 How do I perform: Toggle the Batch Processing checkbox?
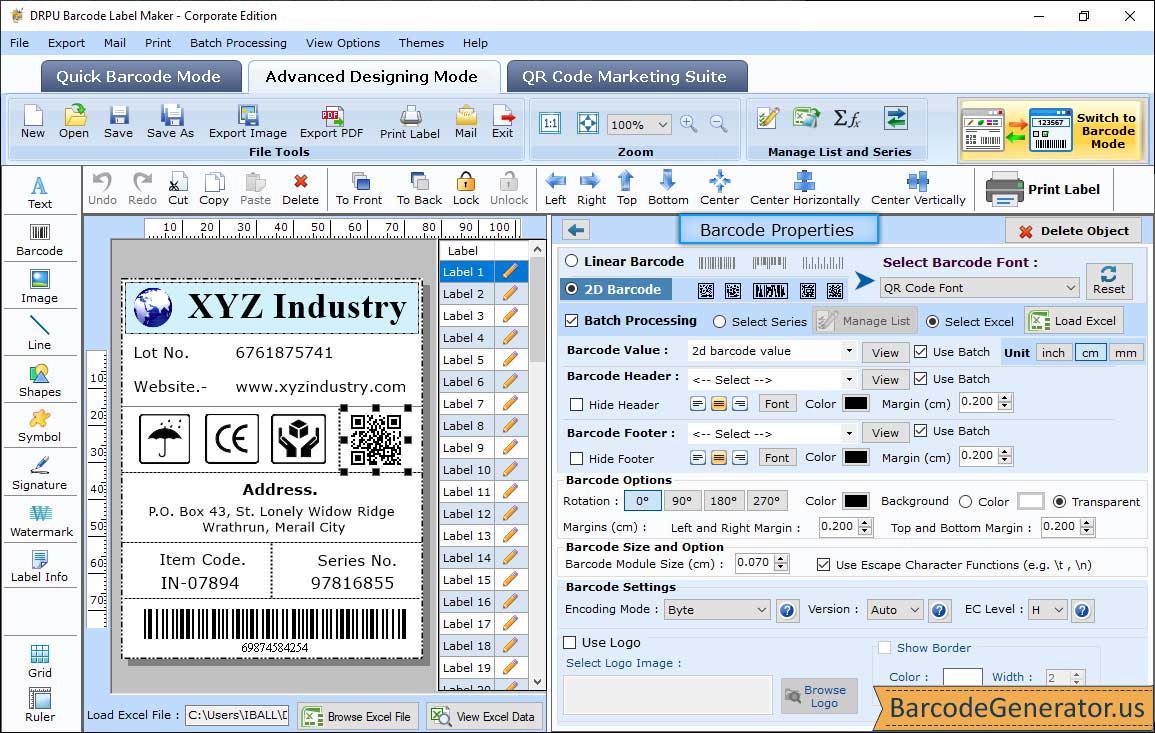572,320
